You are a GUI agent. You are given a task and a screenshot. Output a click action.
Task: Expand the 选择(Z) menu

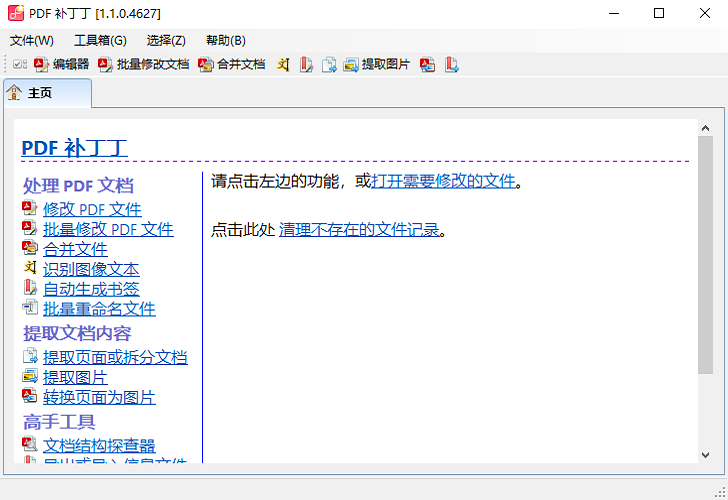point(166,40)
